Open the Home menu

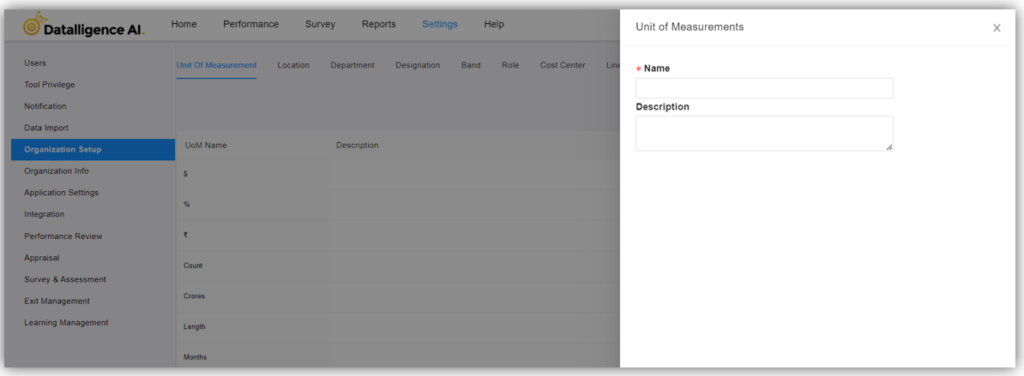tap(184, 24)
